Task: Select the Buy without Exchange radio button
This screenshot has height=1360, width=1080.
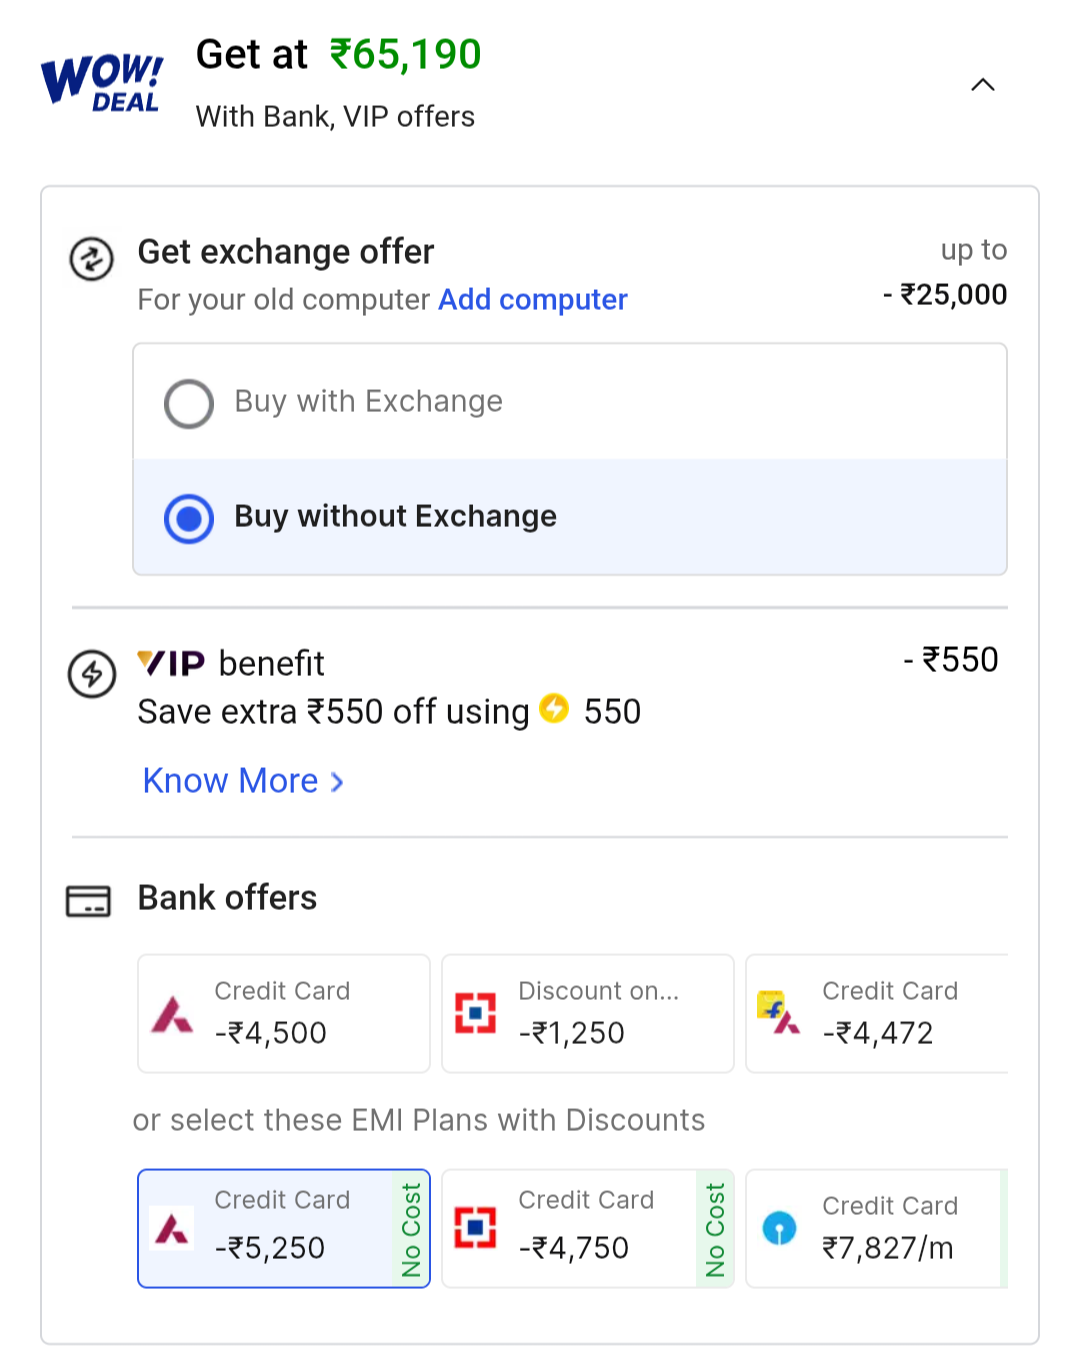Action: click(x=189, y=518)
